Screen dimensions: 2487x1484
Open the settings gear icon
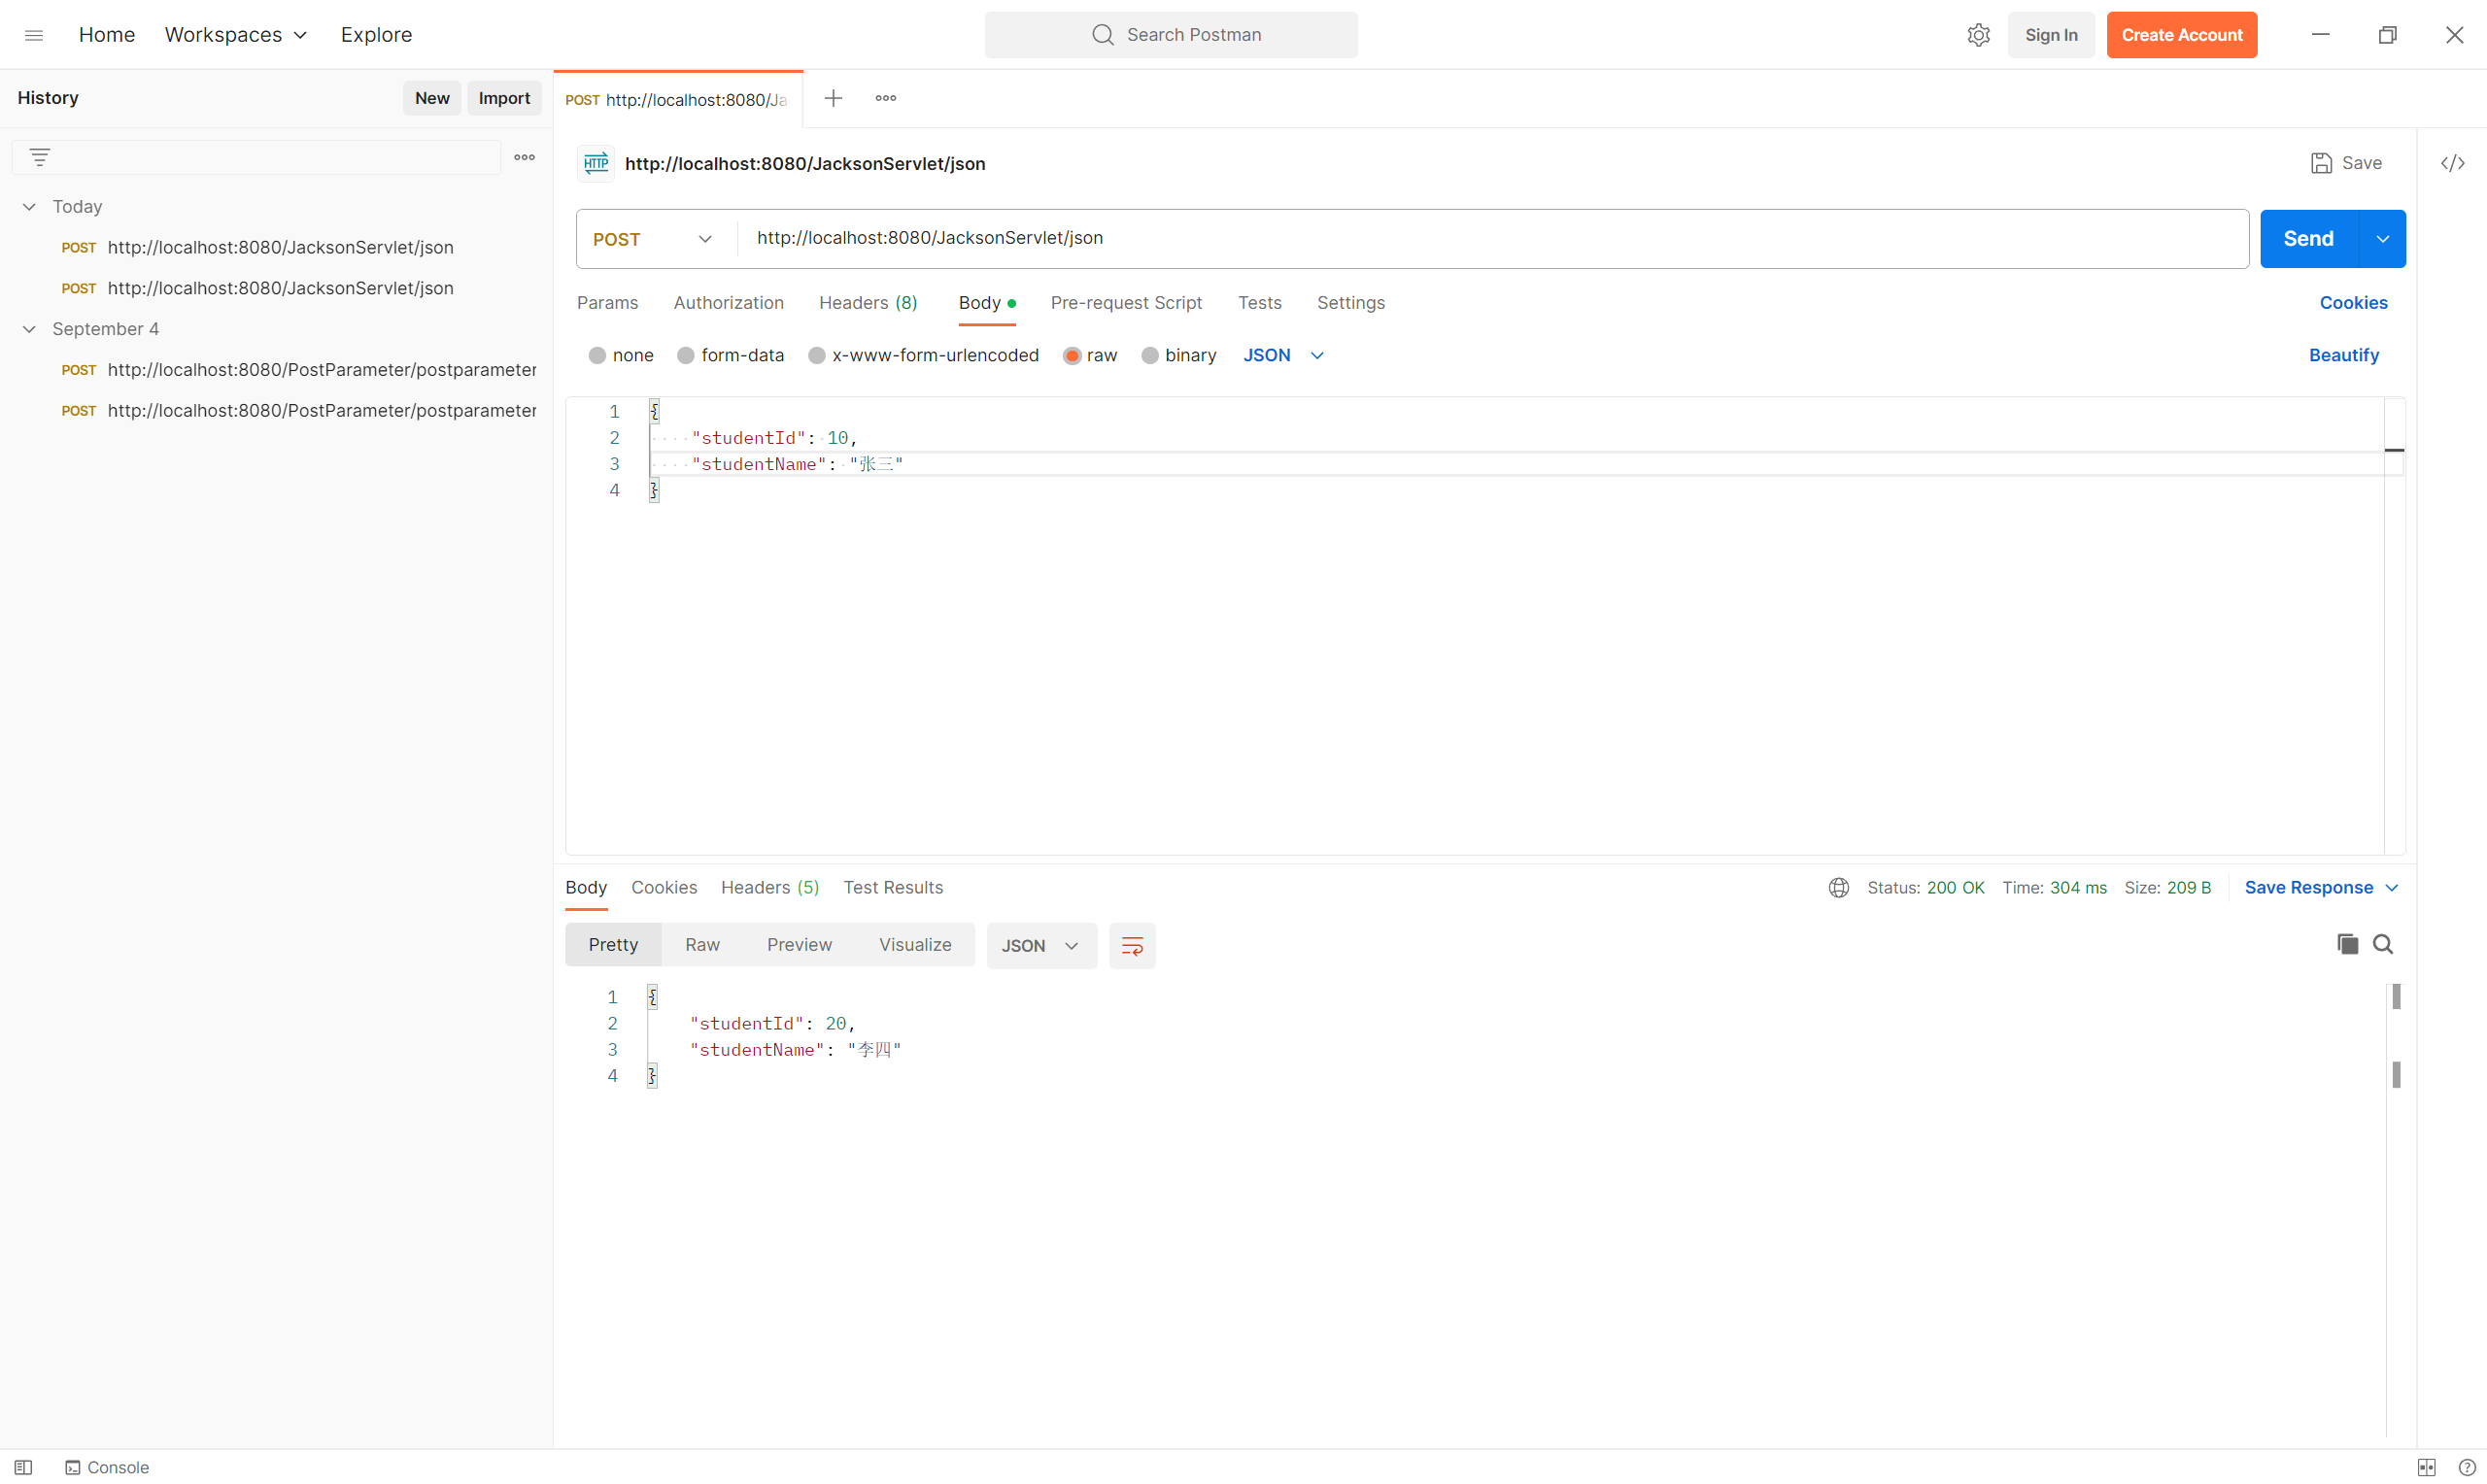click(1977, 35)
